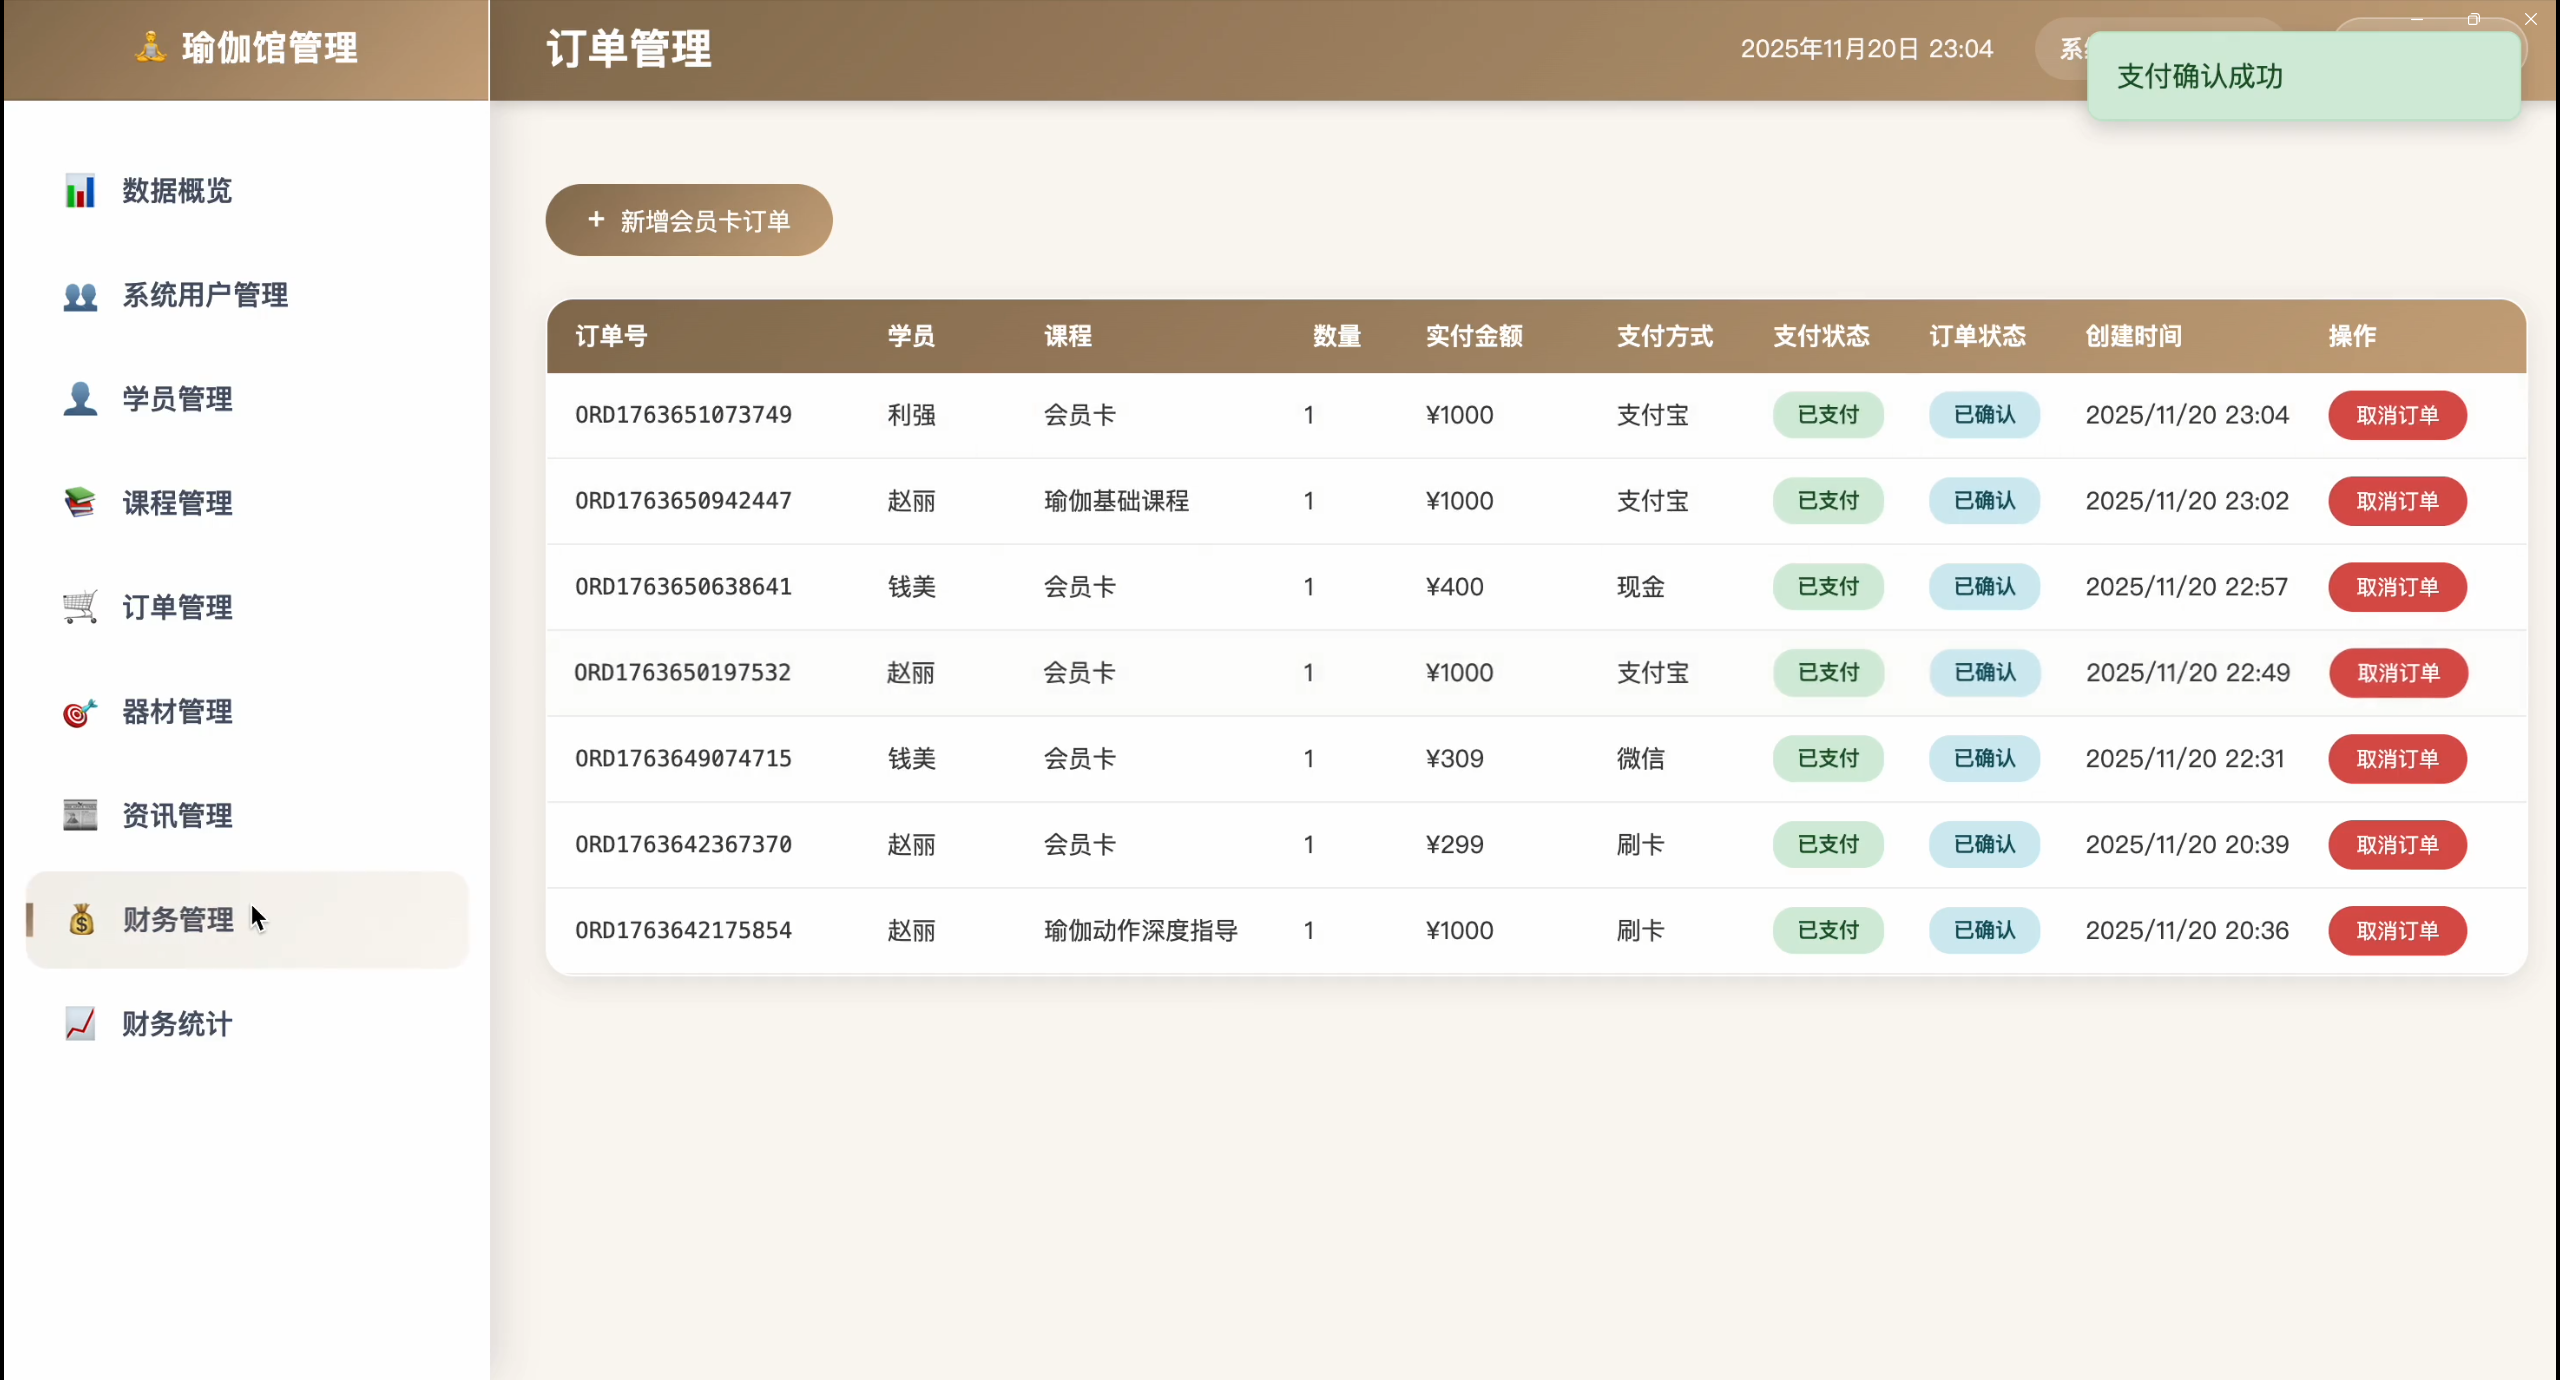Screen dimensions: 2560x1380
Task: Click the 已支付 badge on the ¥299 order
Action: tap(1828, 845)
